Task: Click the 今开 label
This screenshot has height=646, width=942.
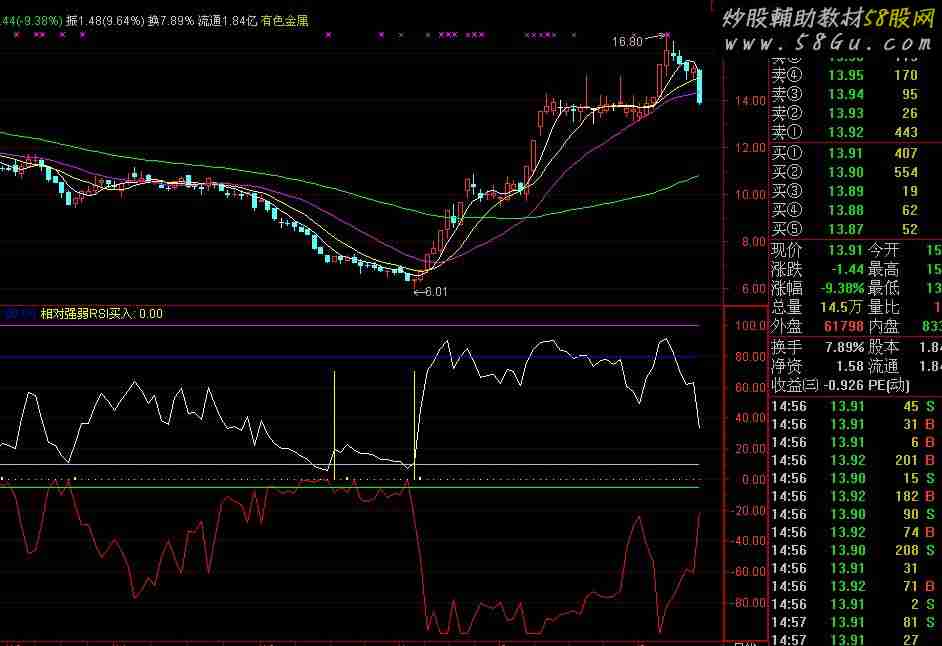Action: (883, 250)
